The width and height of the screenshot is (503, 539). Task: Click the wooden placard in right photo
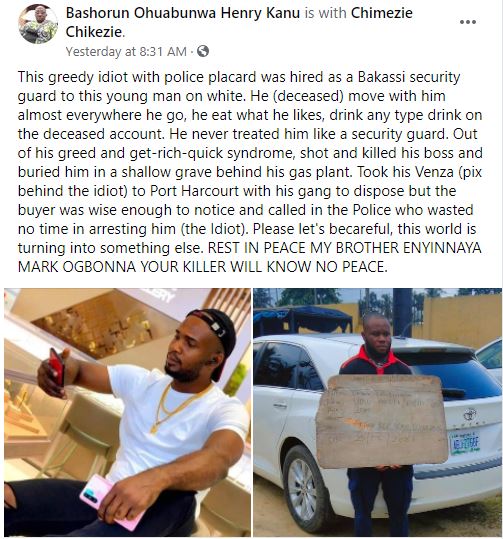(381, 421)
